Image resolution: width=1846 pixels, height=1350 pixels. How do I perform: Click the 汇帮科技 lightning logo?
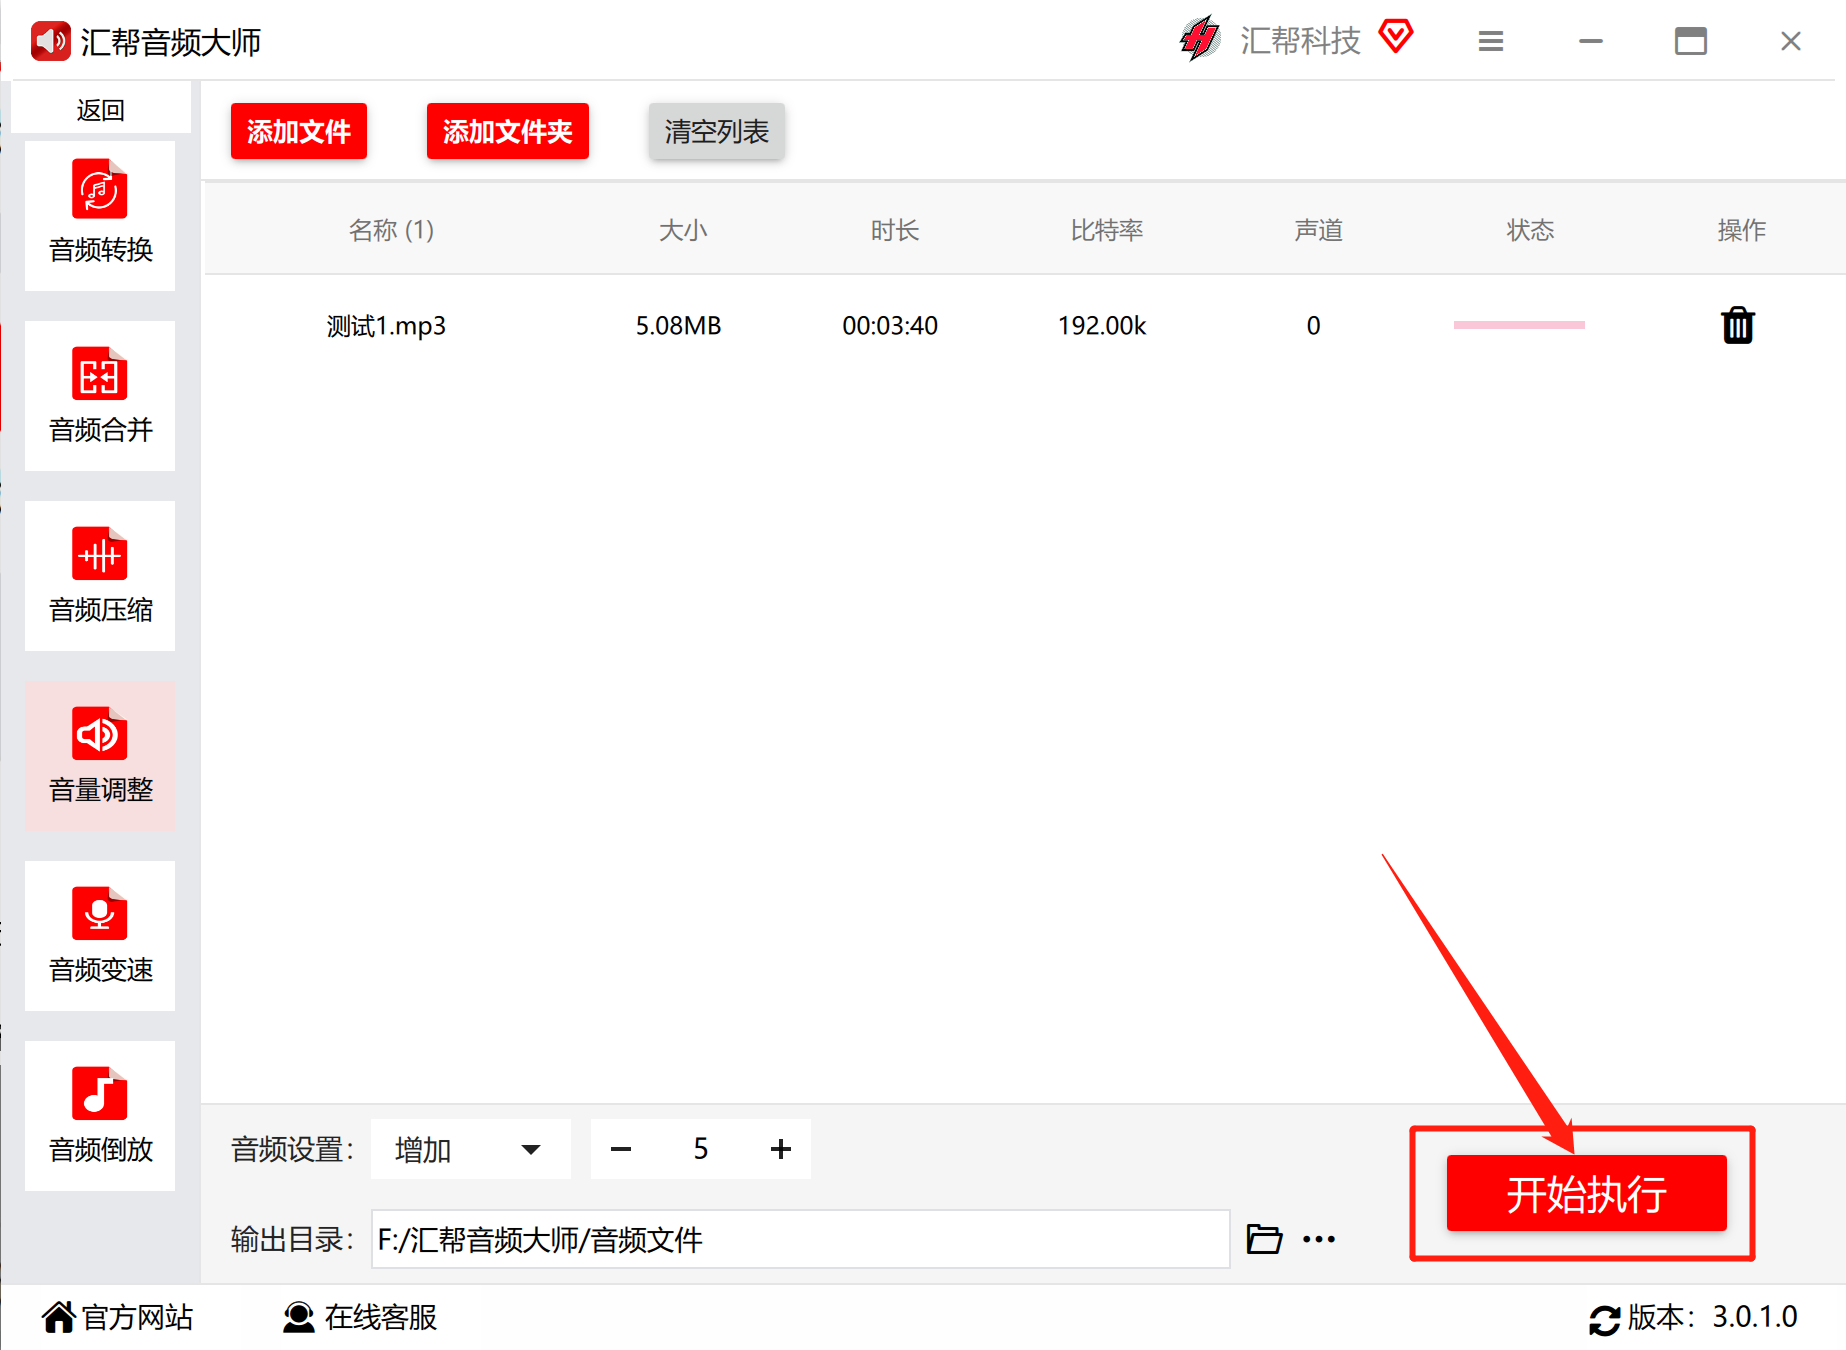click(x=1199, y=39)
